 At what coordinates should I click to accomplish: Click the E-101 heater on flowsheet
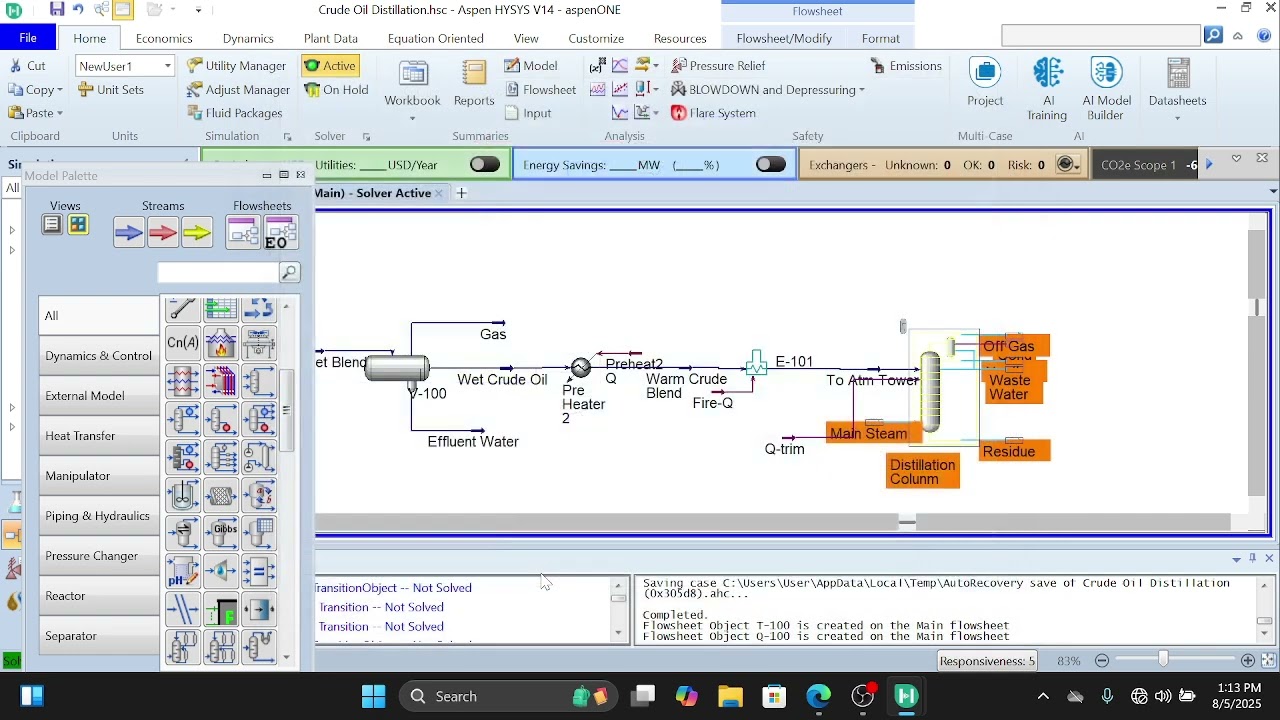pos(757,363)
